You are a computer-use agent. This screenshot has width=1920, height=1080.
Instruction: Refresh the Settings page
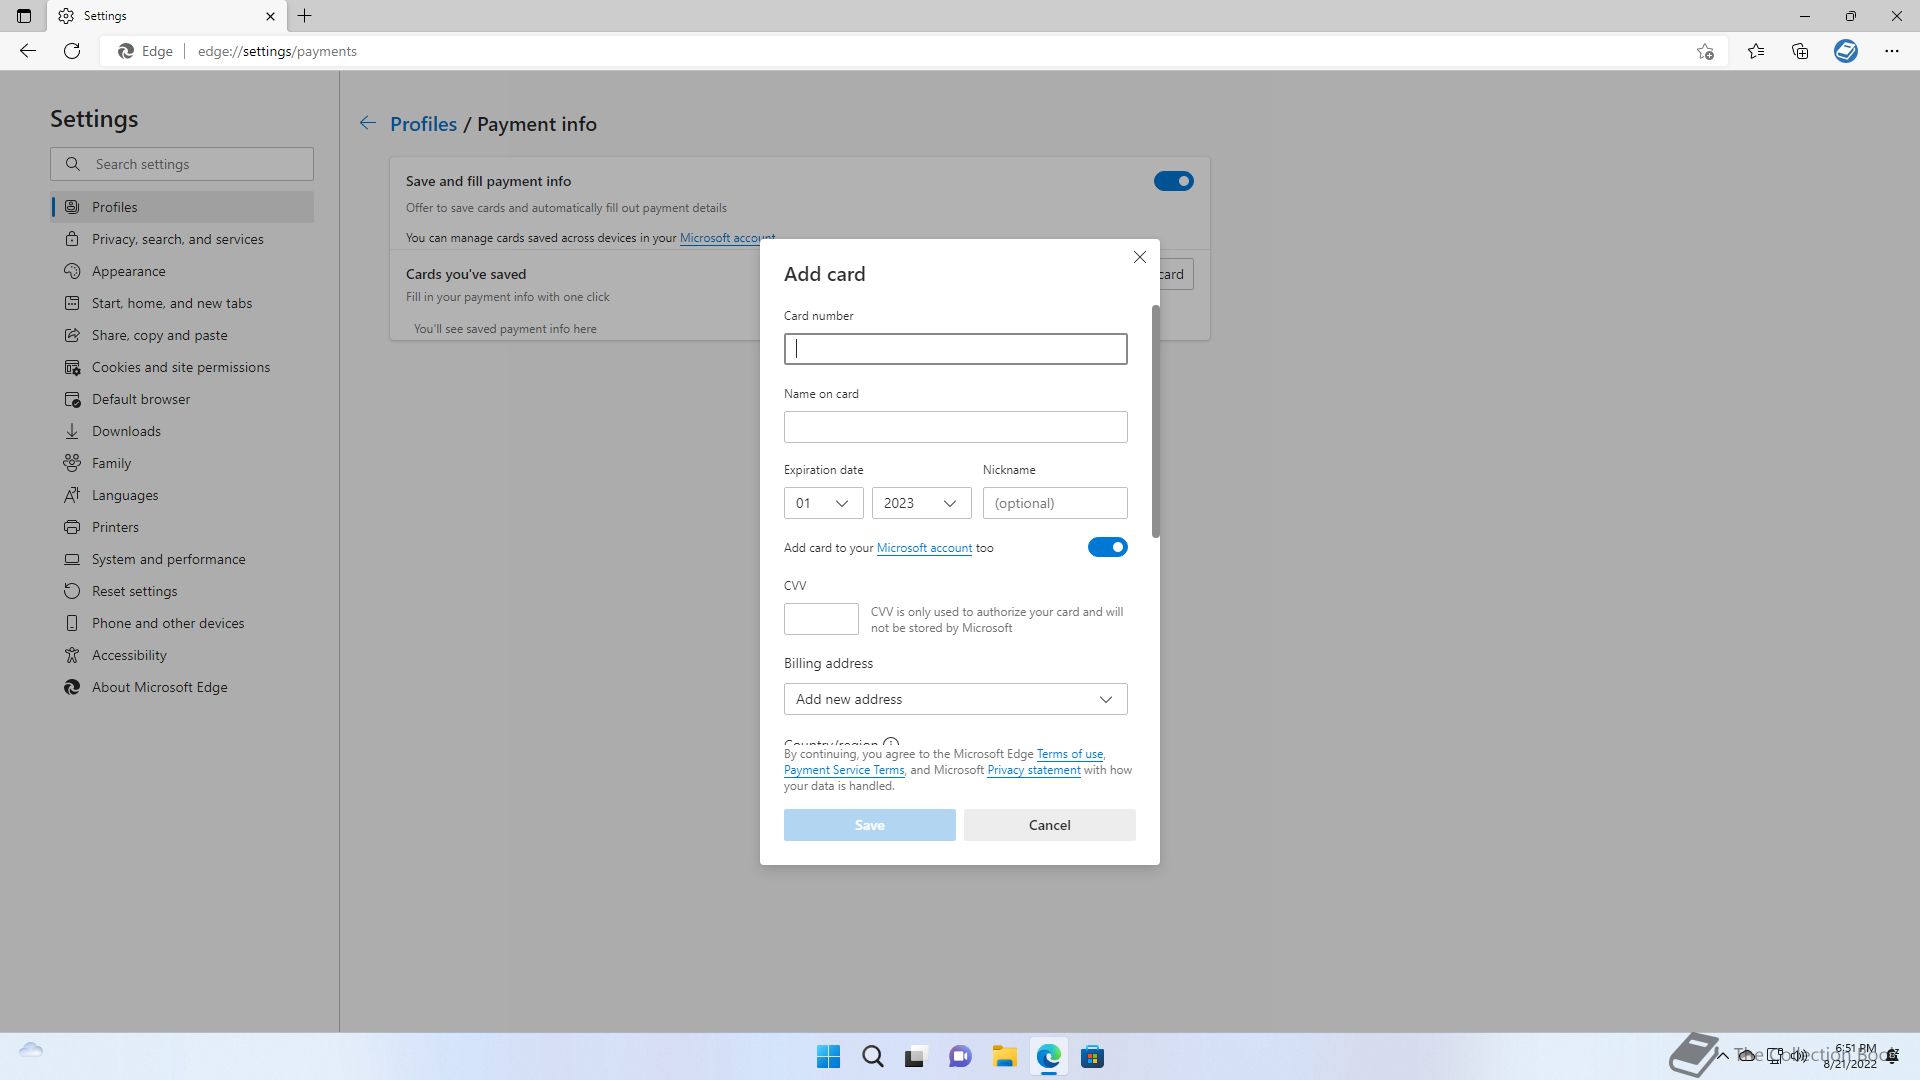pos(72,51)
